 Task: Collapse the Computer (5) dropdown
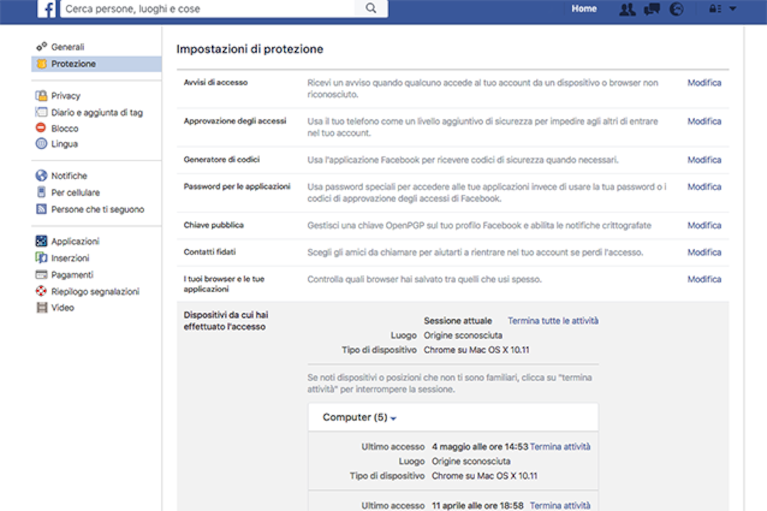pyautogui.click(x=360, y=418)
